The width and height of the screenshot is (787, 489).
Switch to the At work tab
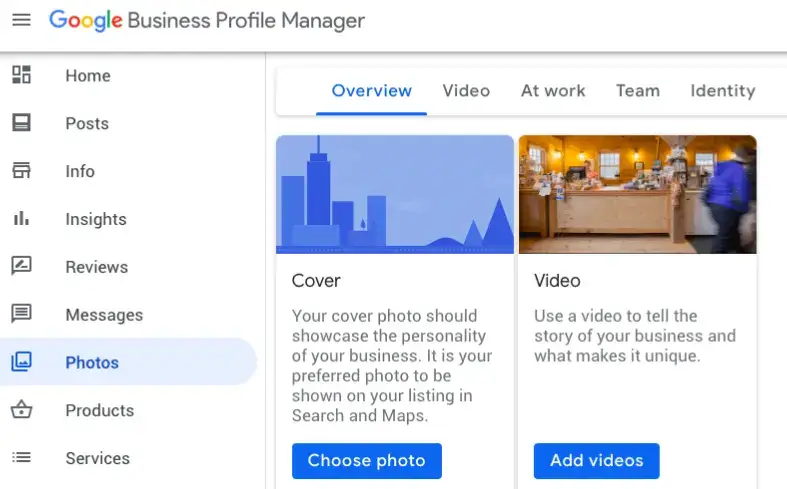pos(553,91)
